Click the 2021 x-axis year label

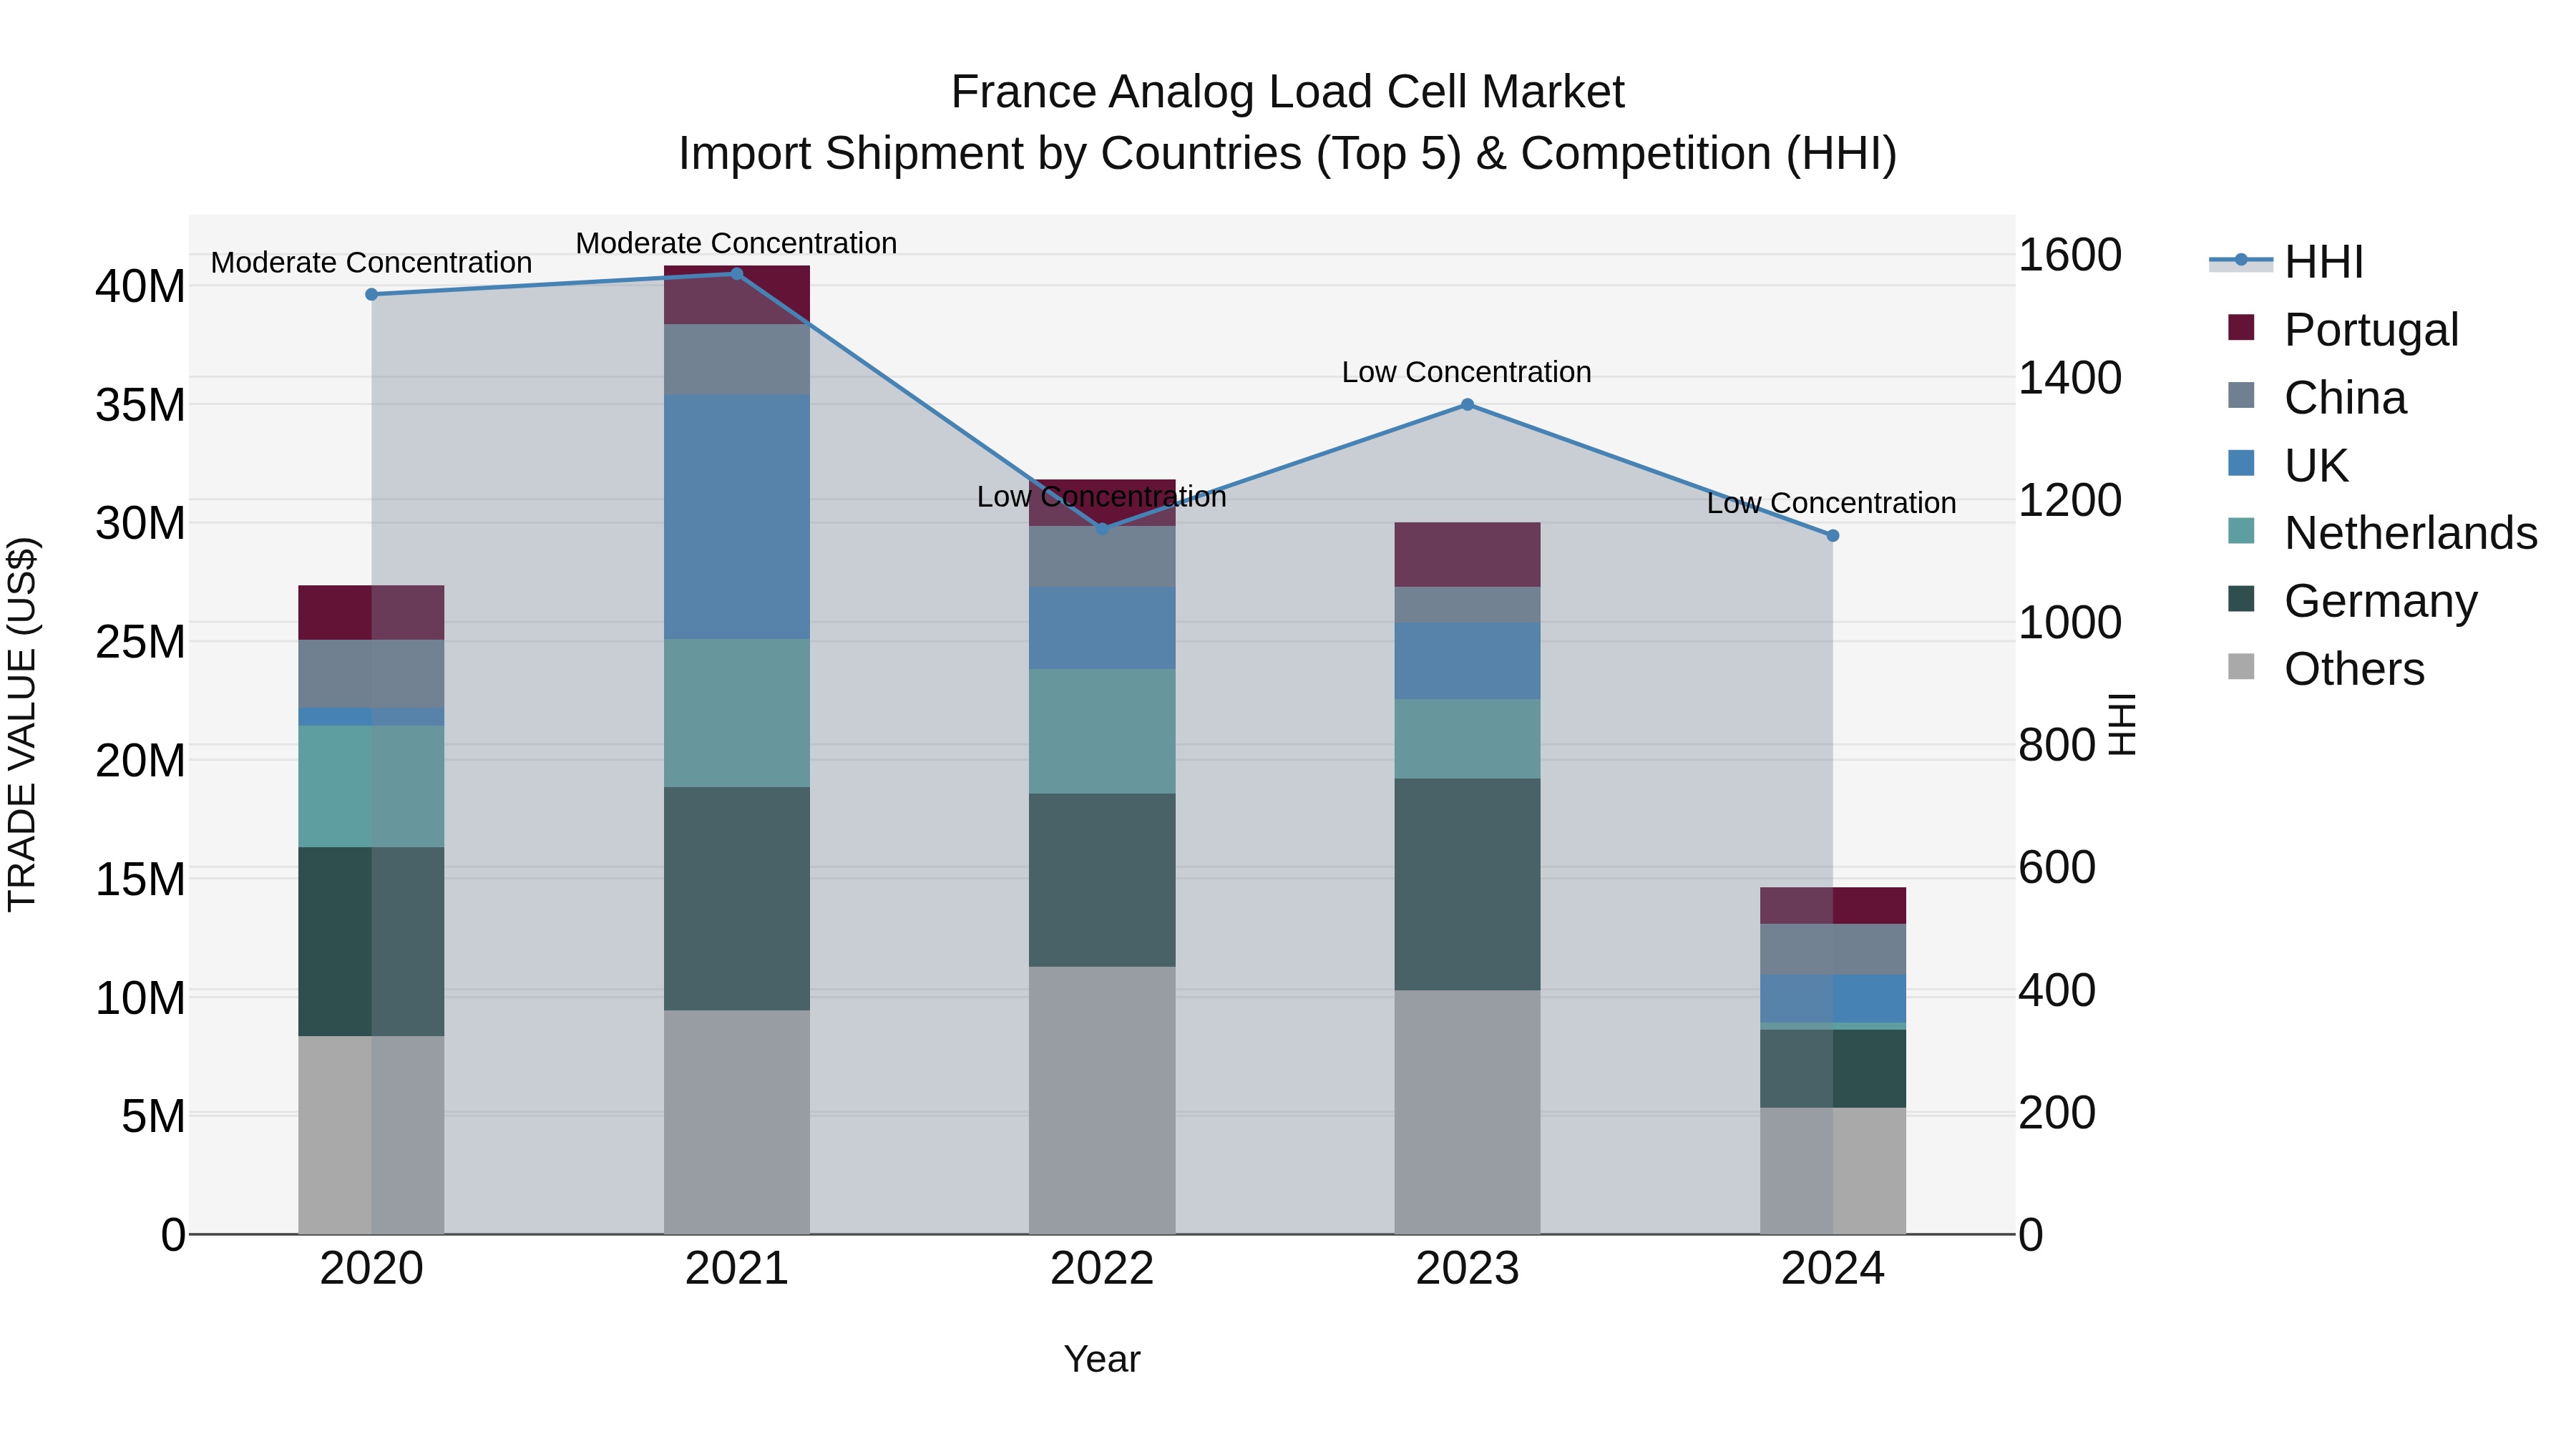coord(737,1269)
